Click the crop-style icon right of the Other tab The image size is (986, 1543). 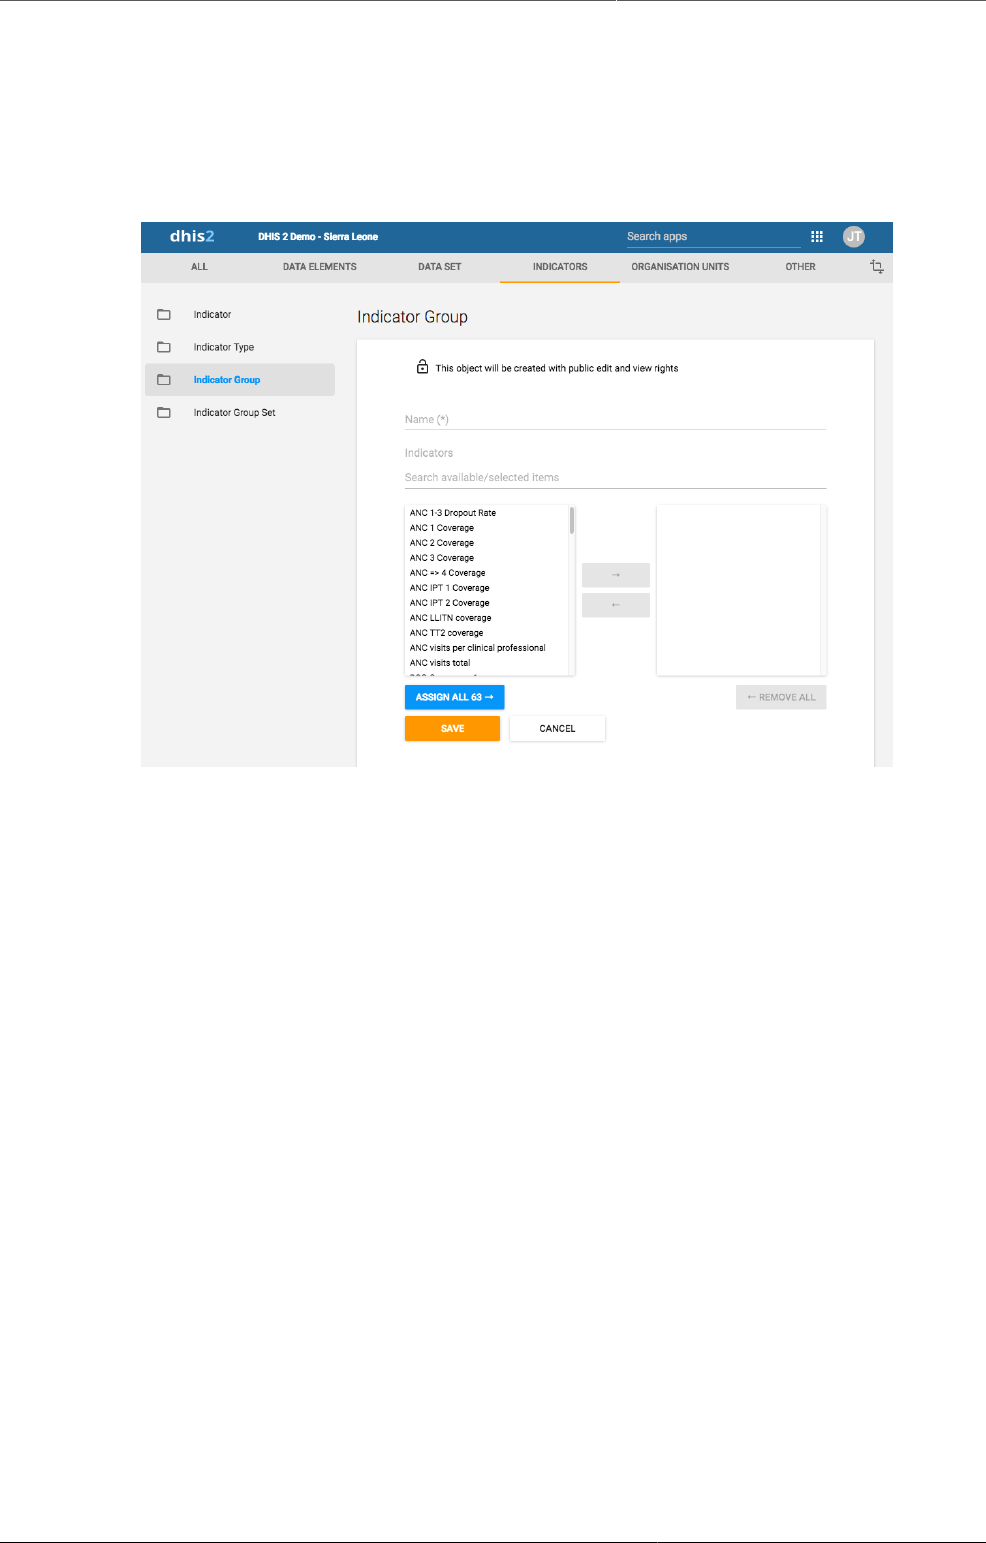click(x=877, y=267)
